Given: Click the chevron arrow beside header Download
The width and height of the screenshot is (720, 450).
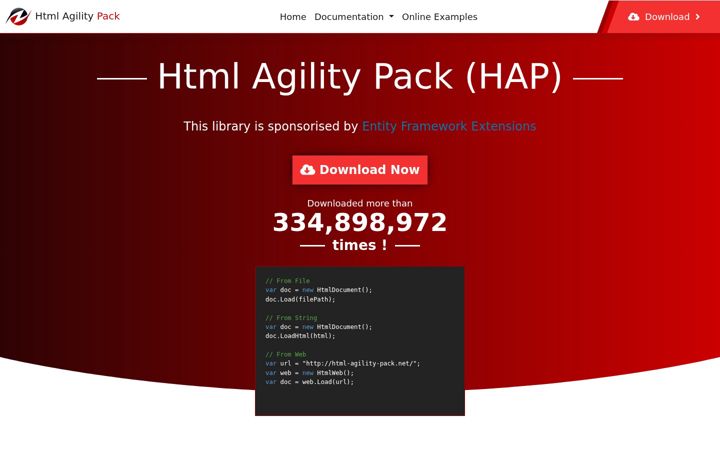Looking at the screenshot, I should [698, 17].
